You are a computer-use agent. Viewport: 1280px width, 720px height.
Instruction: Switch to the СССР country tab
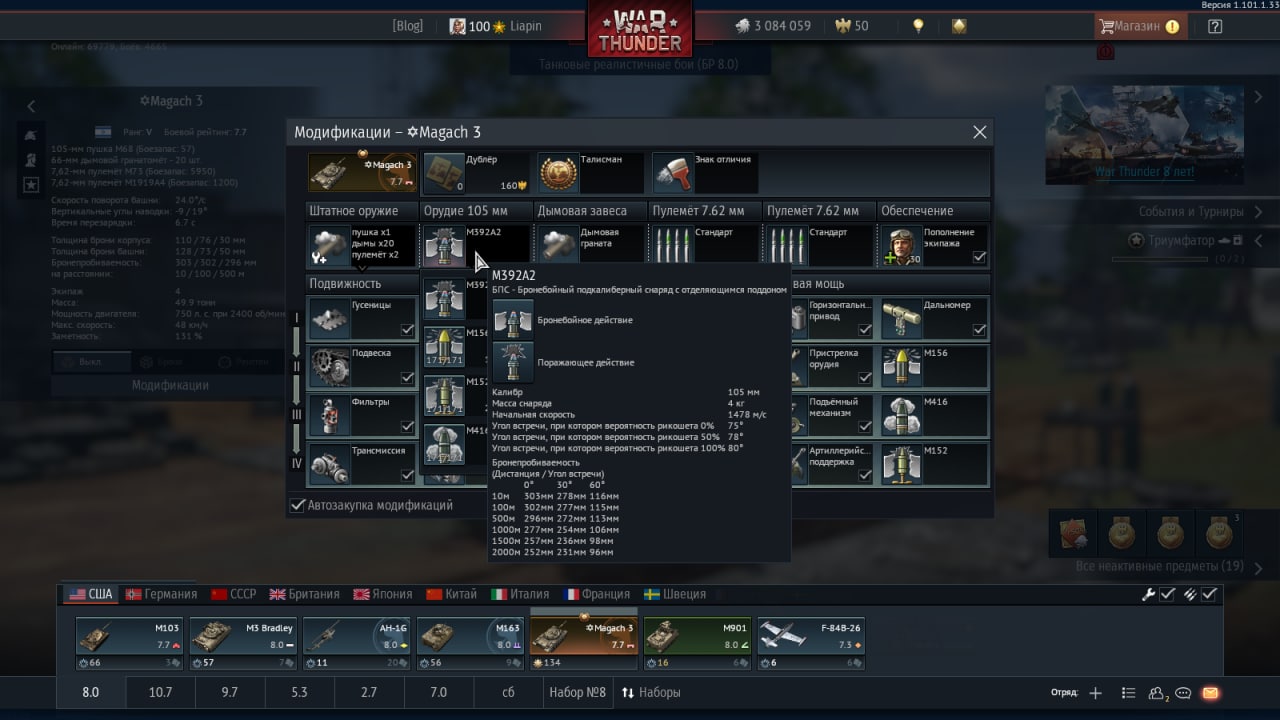coord(234,594)
